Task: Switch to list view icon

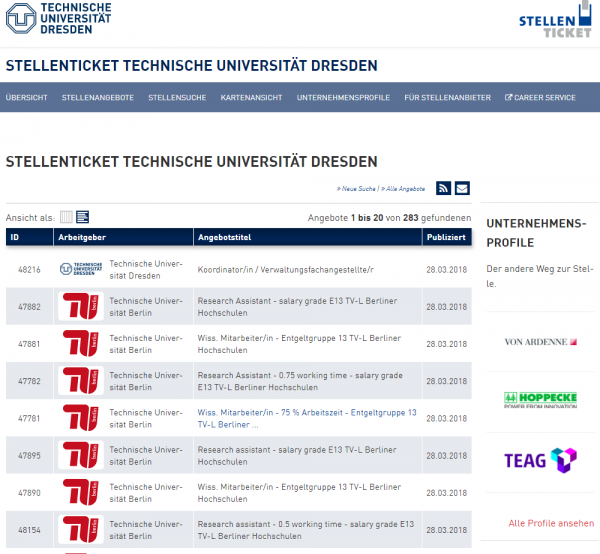Action: (82, 217)
